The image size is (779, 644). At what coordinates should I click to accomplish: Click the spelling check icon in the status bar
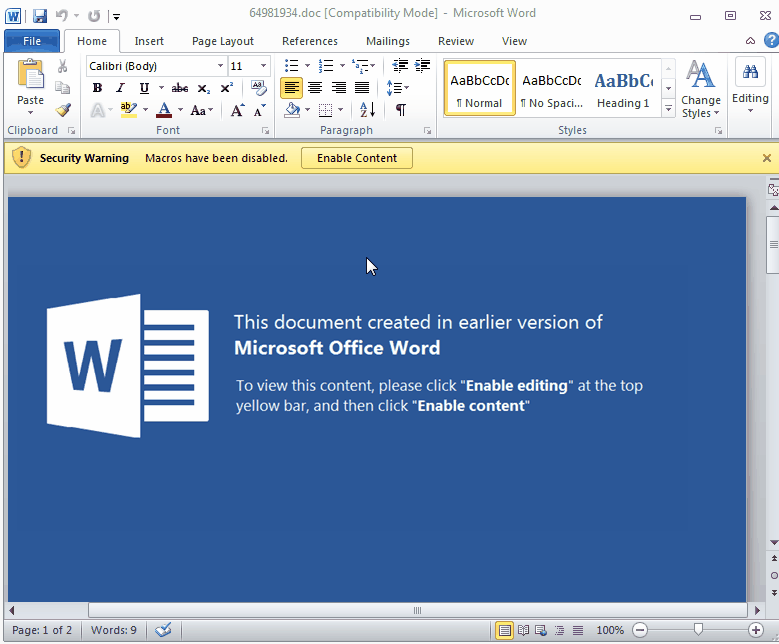click(163, 630)
